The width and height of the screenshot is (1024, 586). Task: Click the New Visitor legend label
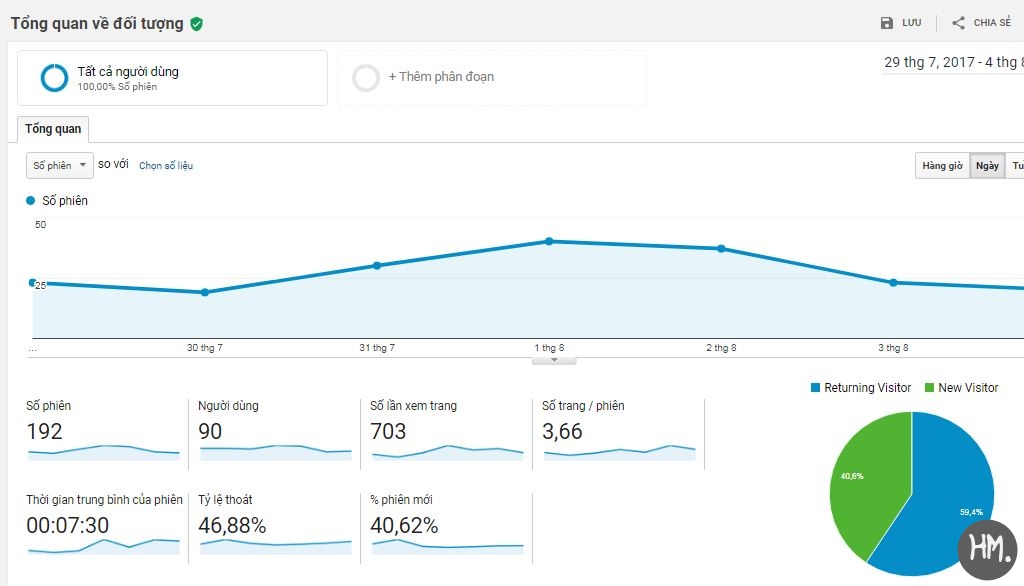(968, 387)
